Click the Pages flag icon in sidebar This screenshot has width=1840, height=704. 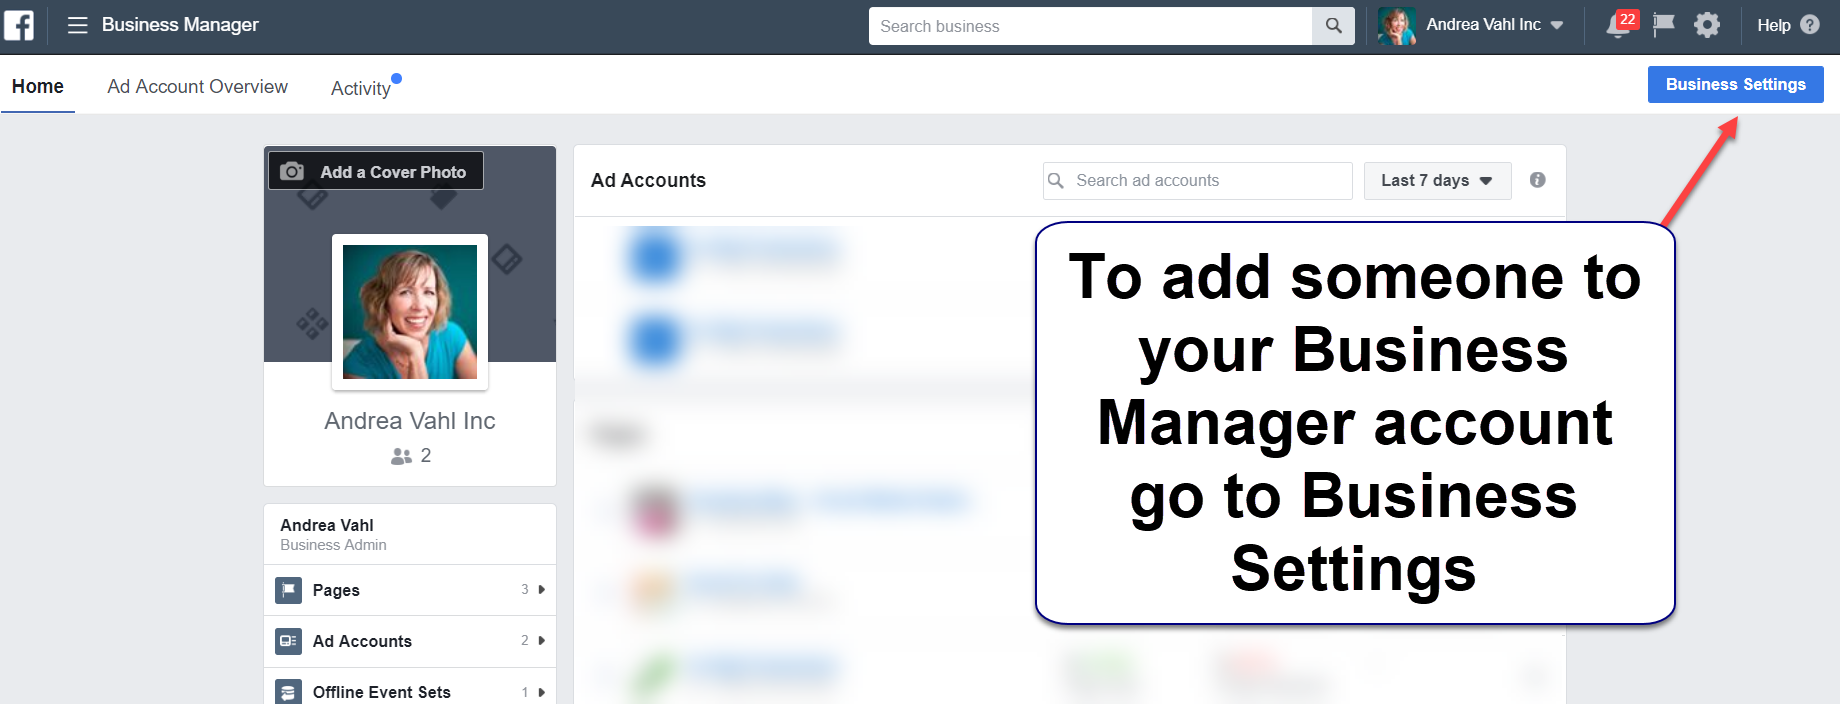[289, 590]
